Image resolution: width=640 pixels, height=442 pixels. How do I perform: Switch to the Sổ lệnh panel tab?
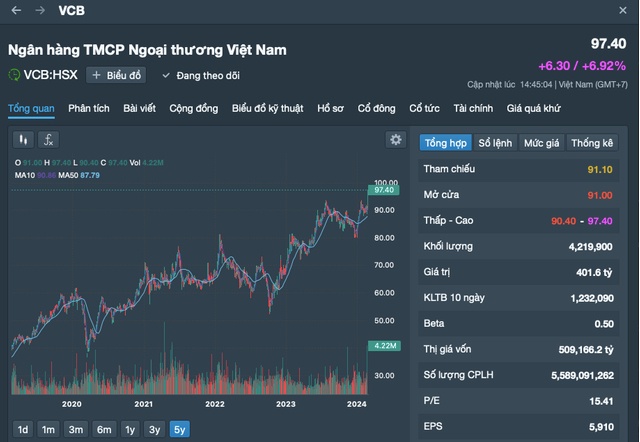pos(495,143)
